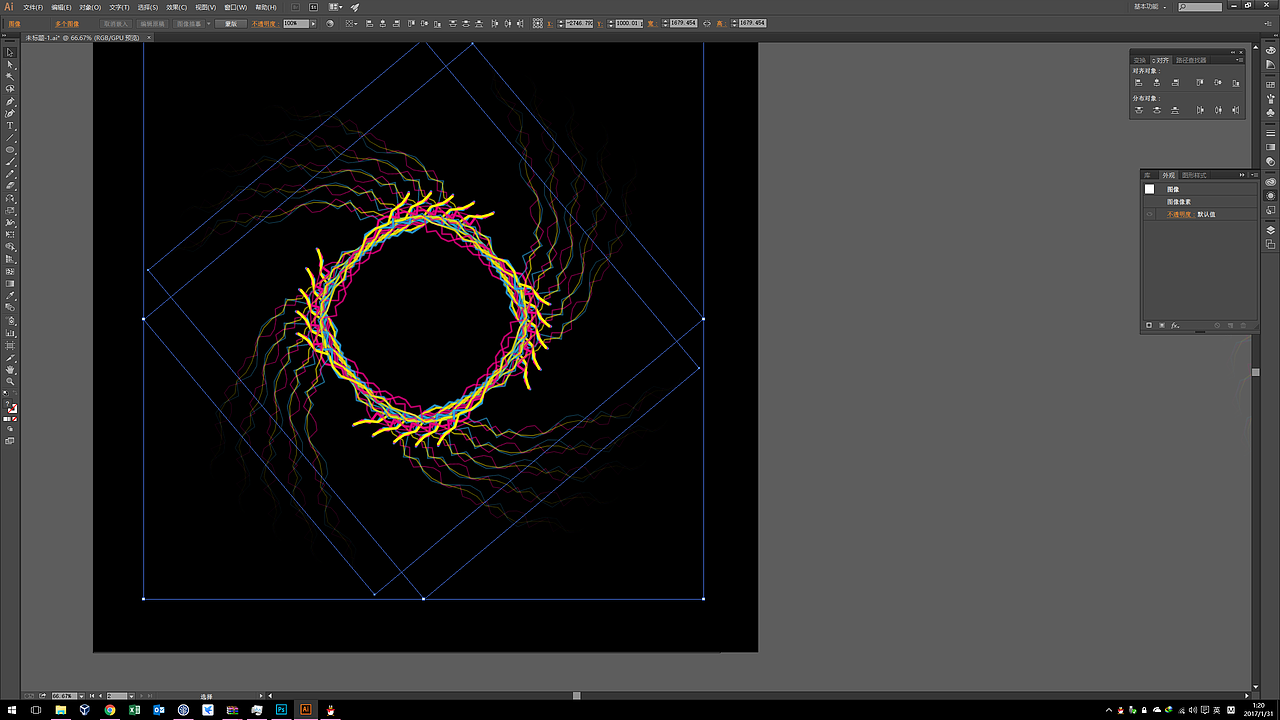Toggle visibility eye of the opacity row
The width and height of the screenshot is (1280, 720).
click(1149, 214)
